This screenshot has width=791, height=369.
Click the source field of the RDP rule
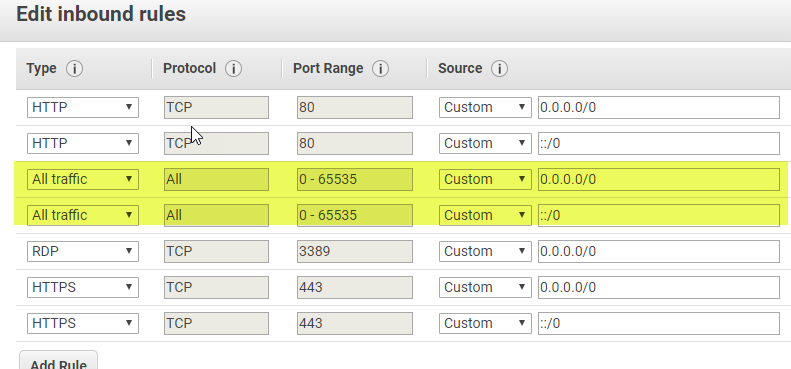coord(659,251)
